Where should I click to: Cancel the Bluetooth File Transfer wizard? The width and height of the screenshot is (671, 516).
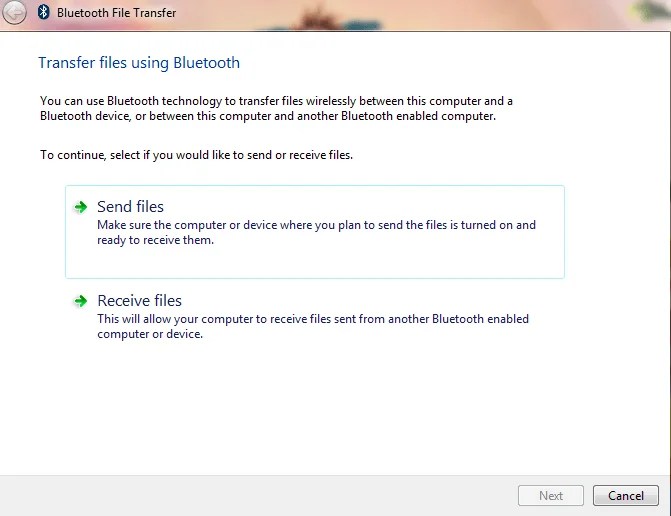(626, 495)
